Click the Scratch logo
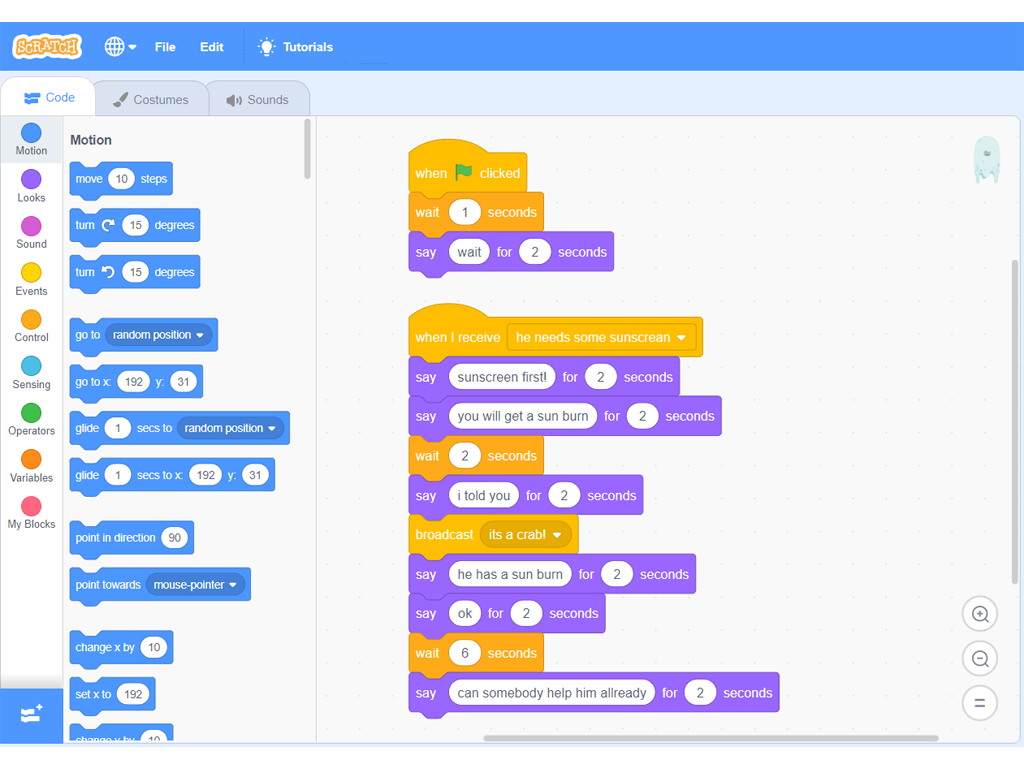 click(46, 47)
